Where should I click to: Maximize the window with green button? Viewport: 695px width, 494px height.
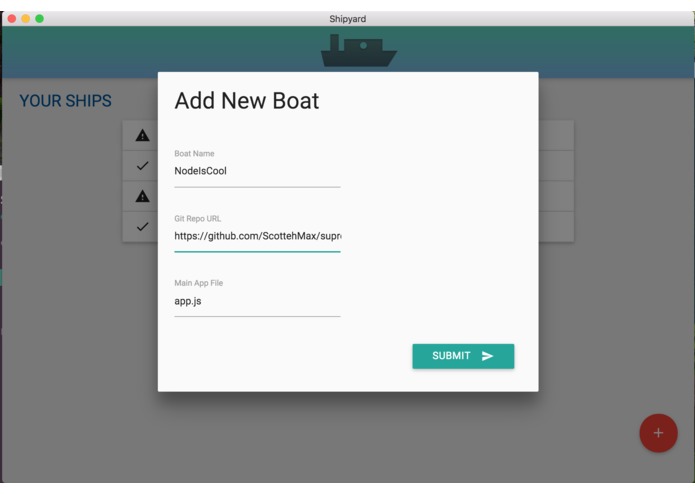click(39, 19)
